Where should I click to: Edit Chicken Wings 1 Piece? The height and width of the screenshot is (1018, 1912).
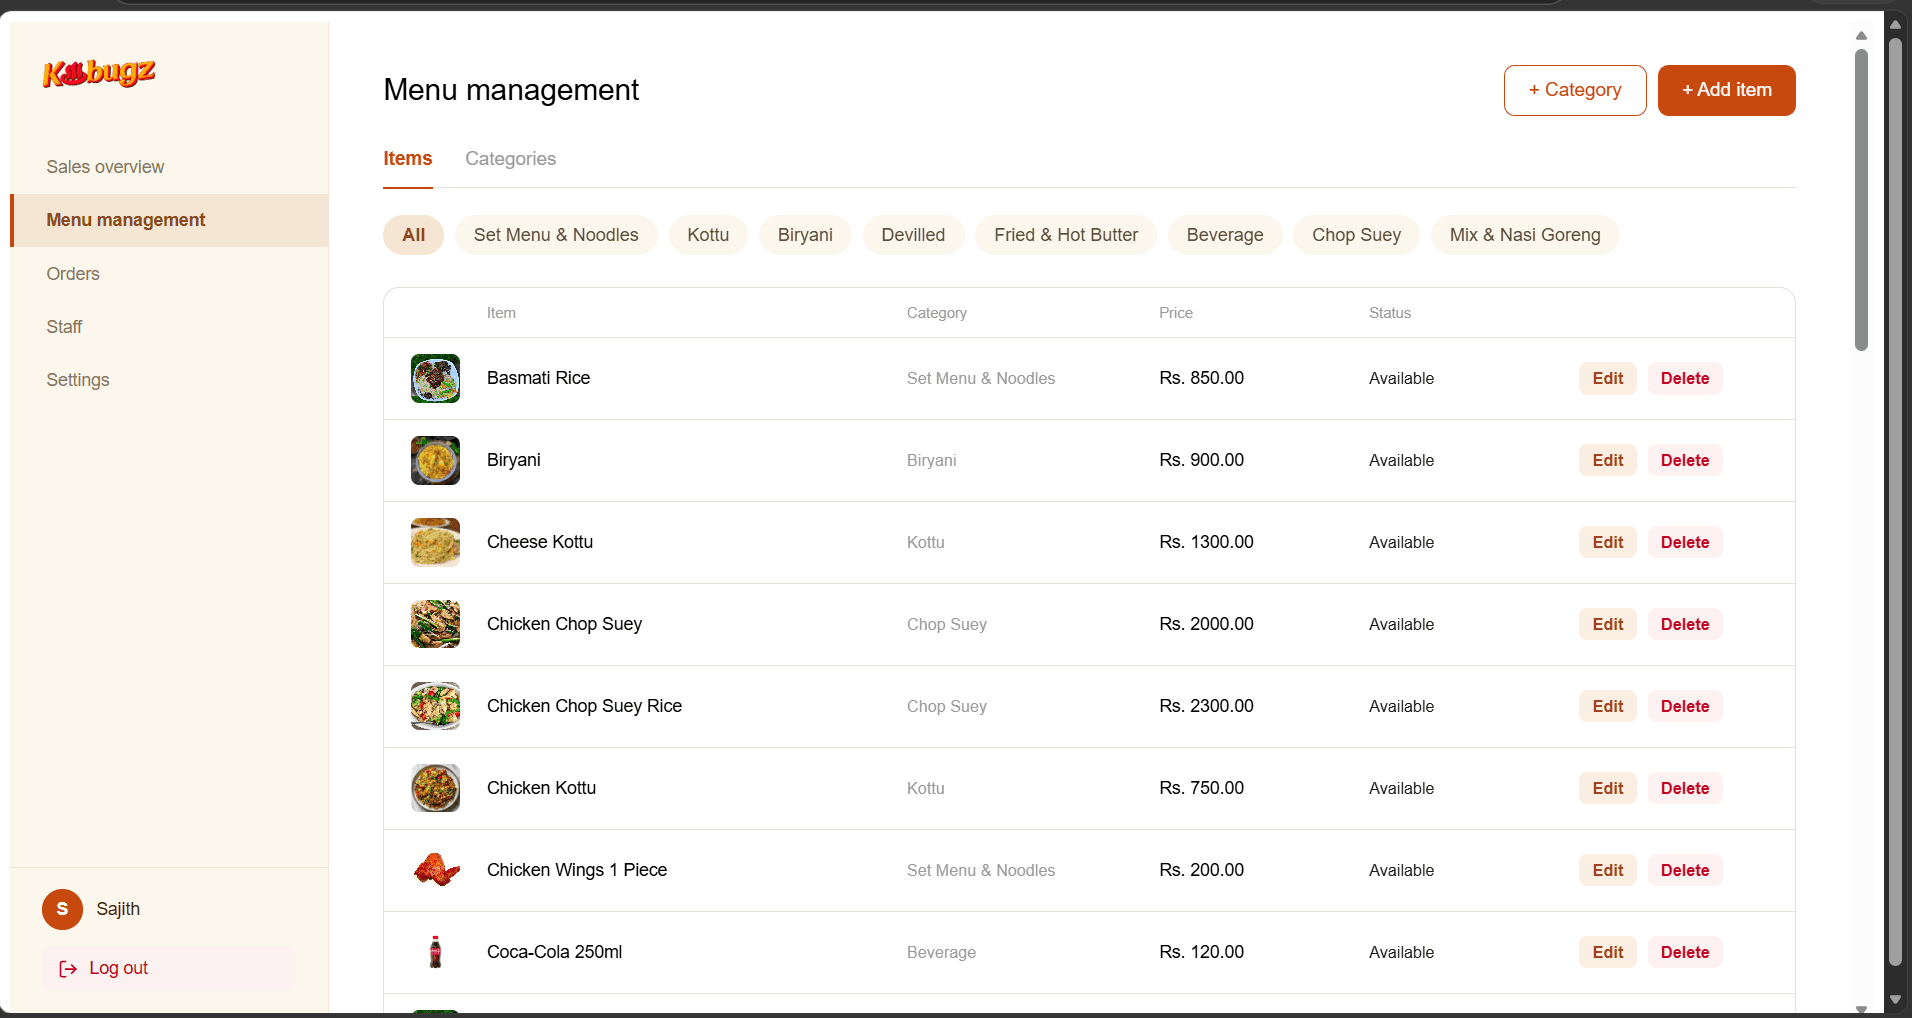click(x=1608, y=870)
